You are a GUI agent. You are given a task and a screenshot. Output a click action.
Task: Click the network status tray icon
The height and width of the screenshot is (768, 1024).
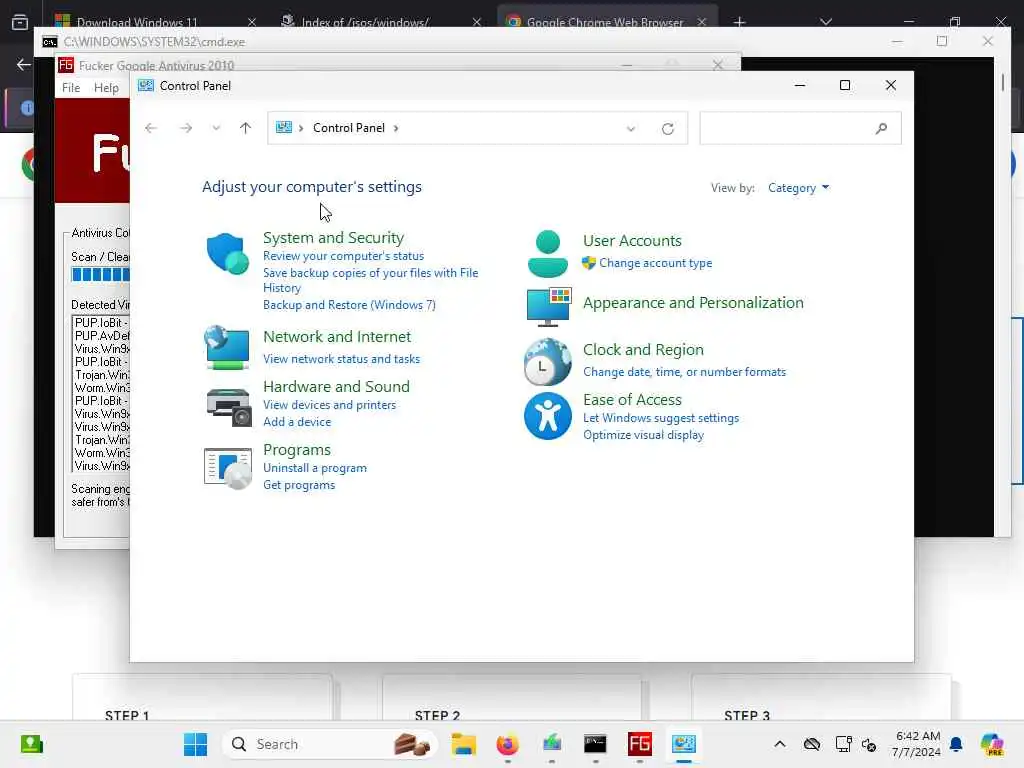click(843, 744)
